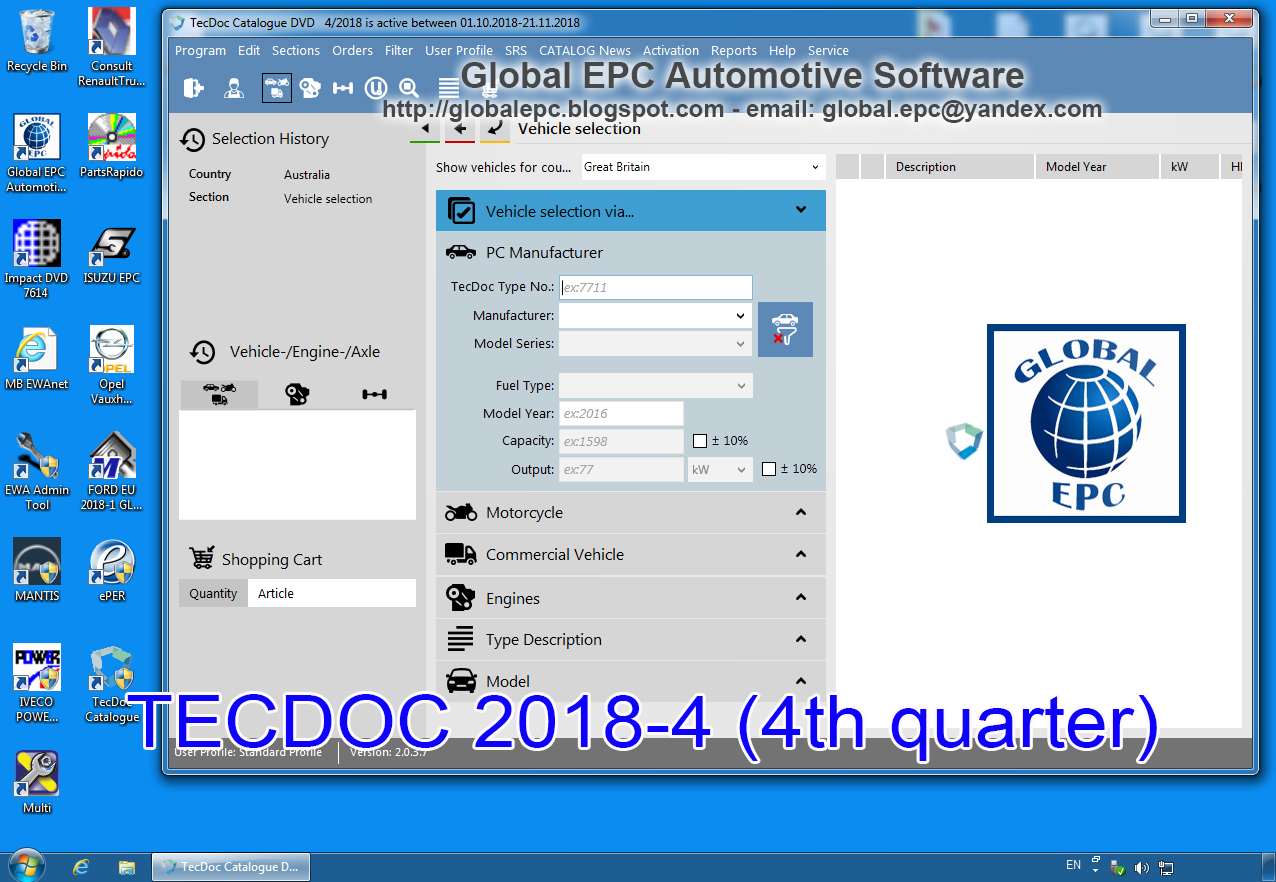
Task: Click the Model Year input field
Action: pos(621,413)
